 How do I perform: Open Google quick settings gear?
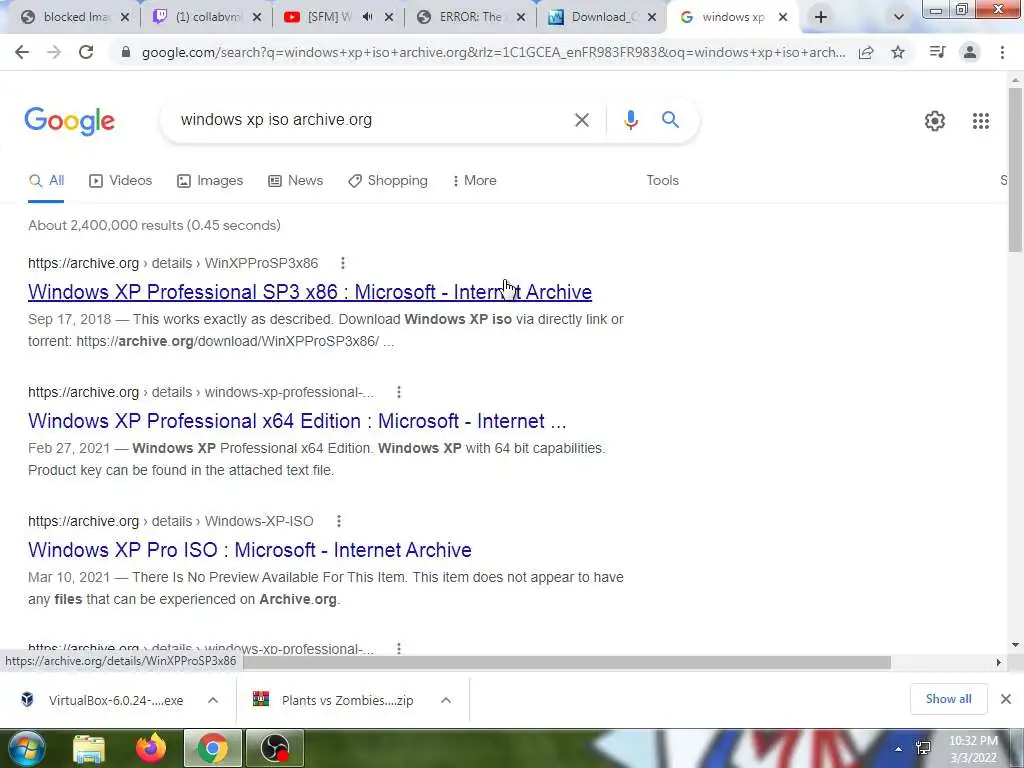(x=935, y=121)
